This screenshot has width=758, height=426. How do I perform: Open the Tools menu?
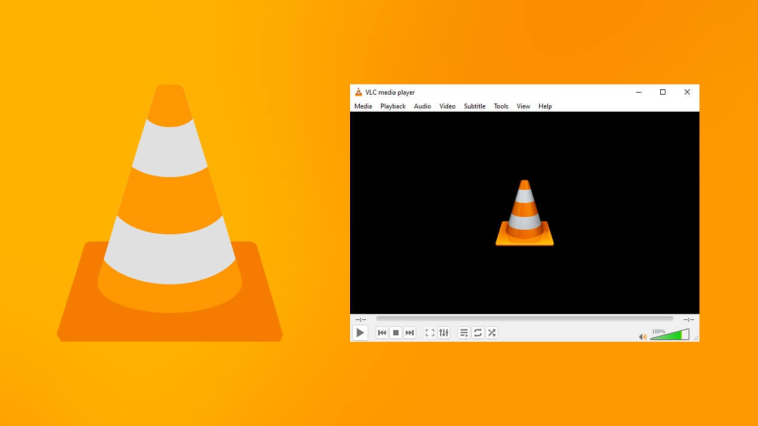click(x=501, y=106)
